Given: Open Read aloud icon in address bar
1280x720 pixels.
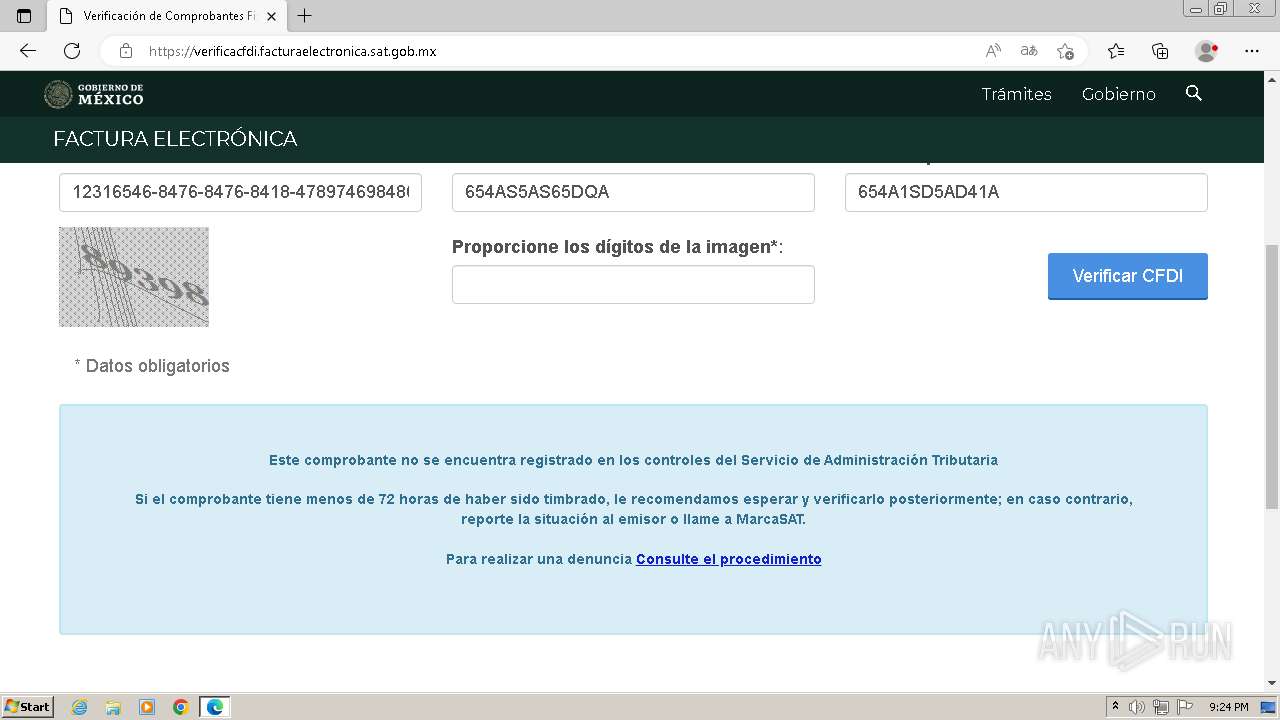Looking at the screenshot, I should click(x=993, y=51).
